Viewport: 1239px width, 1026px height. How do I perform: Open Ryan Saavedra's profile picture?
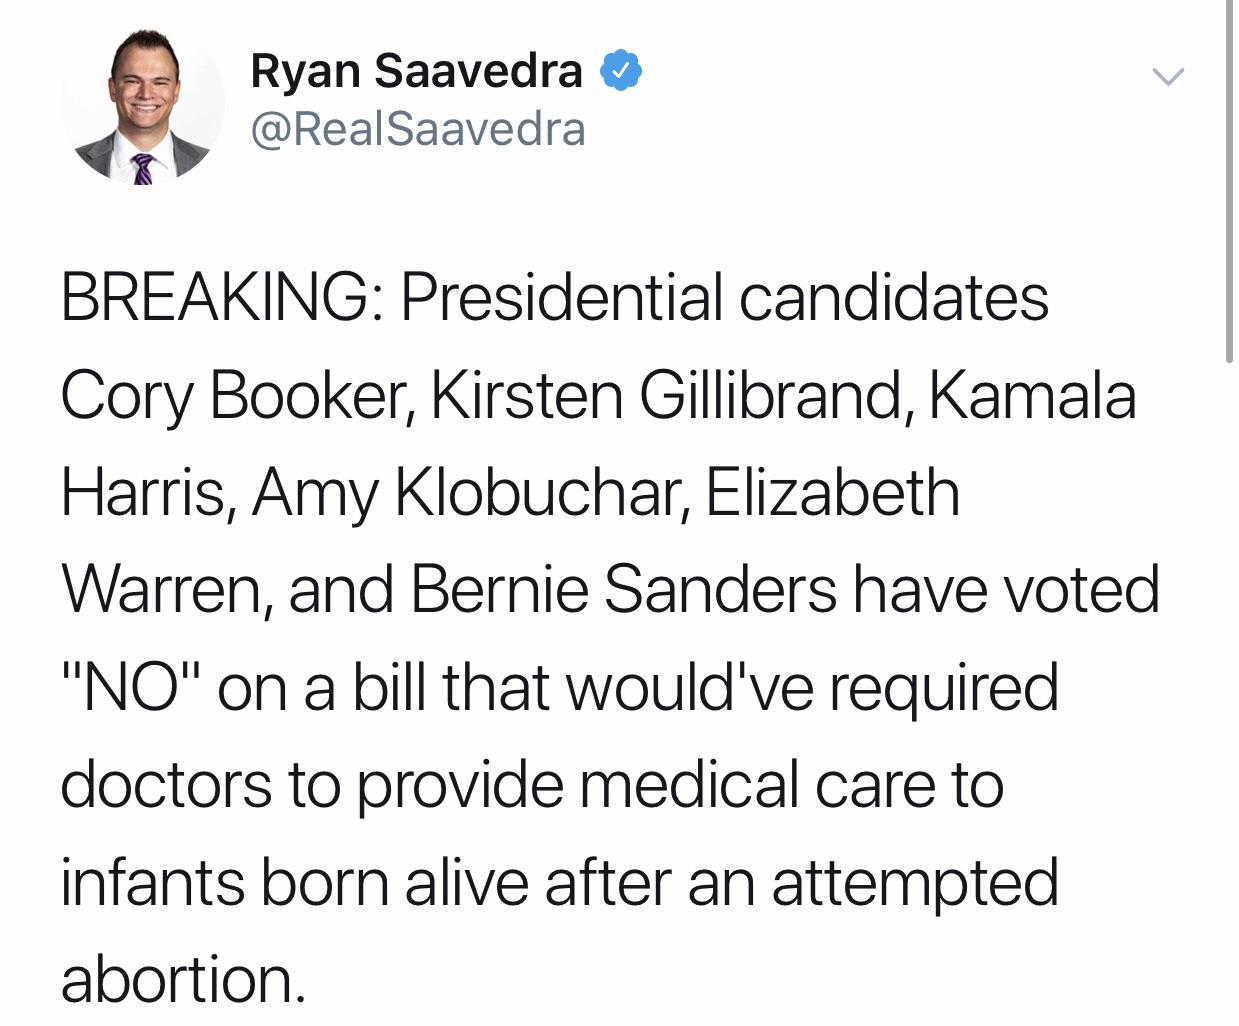coord(143,105)
